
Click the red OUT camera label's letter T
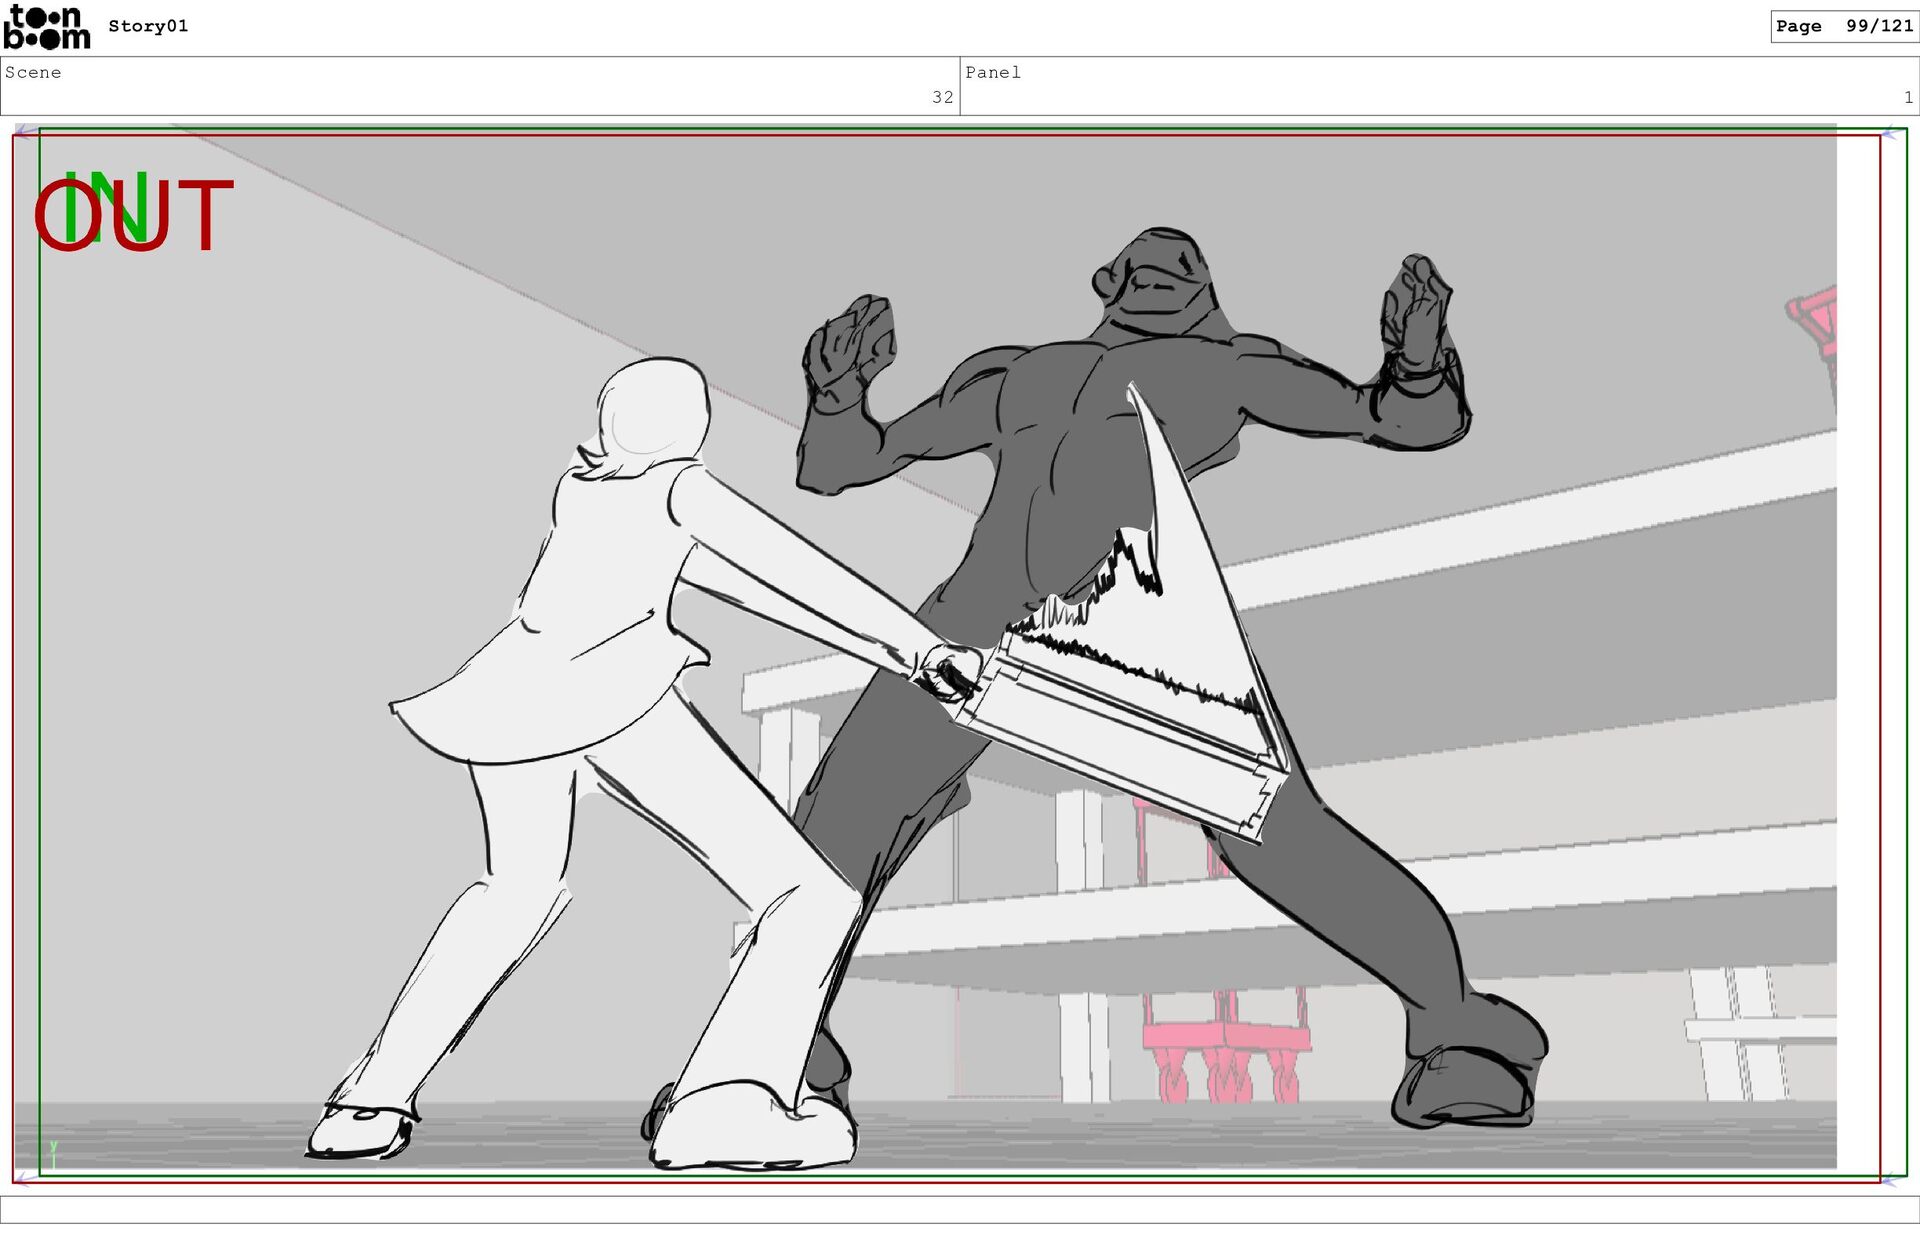click(205, 215)
